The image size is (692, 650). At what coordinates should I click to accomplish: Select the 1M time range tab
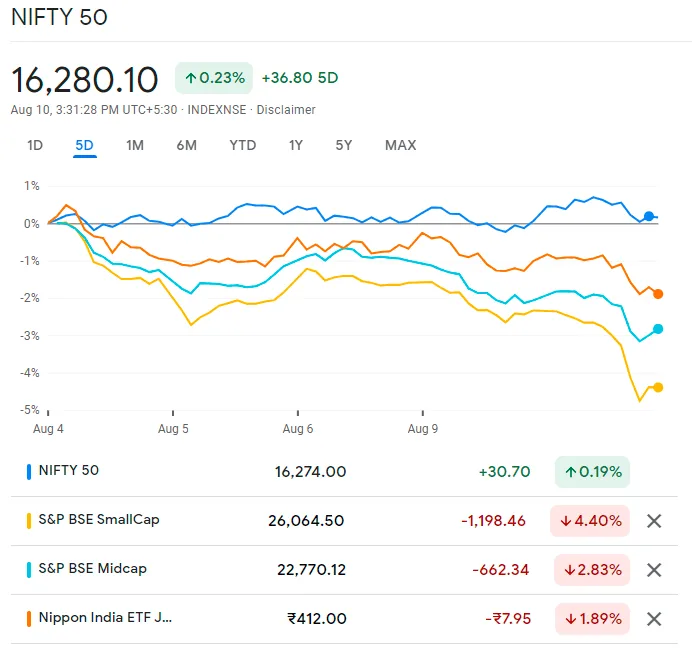(135, 145)
